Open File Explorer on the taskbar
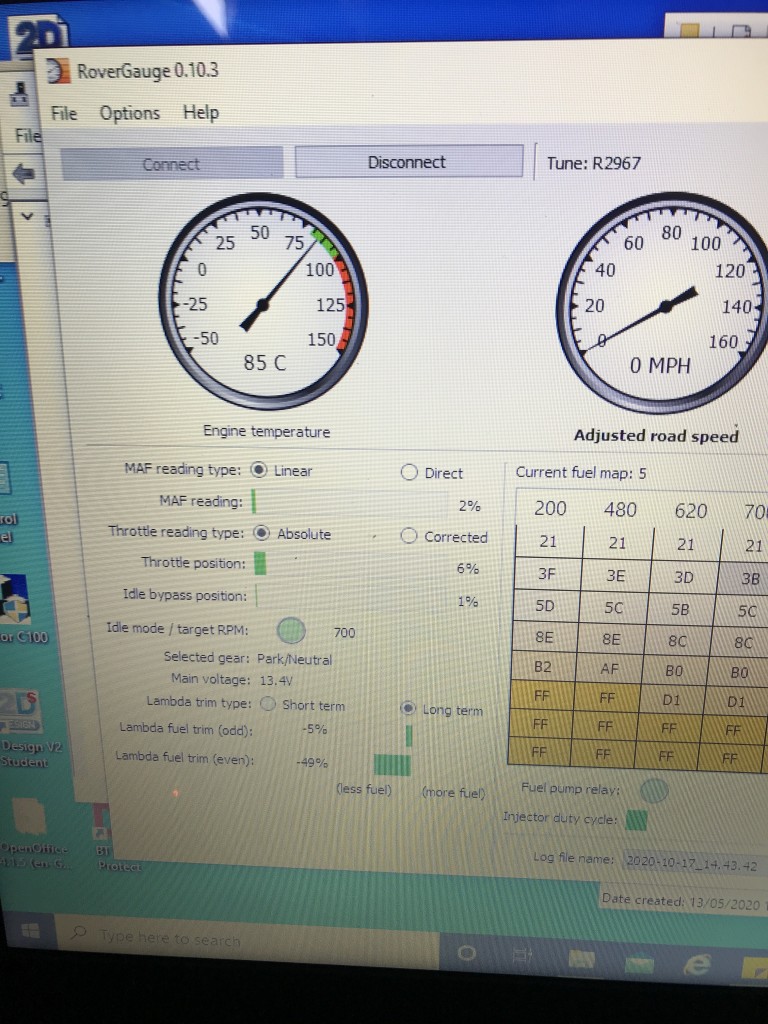 [x=581, y=959]
